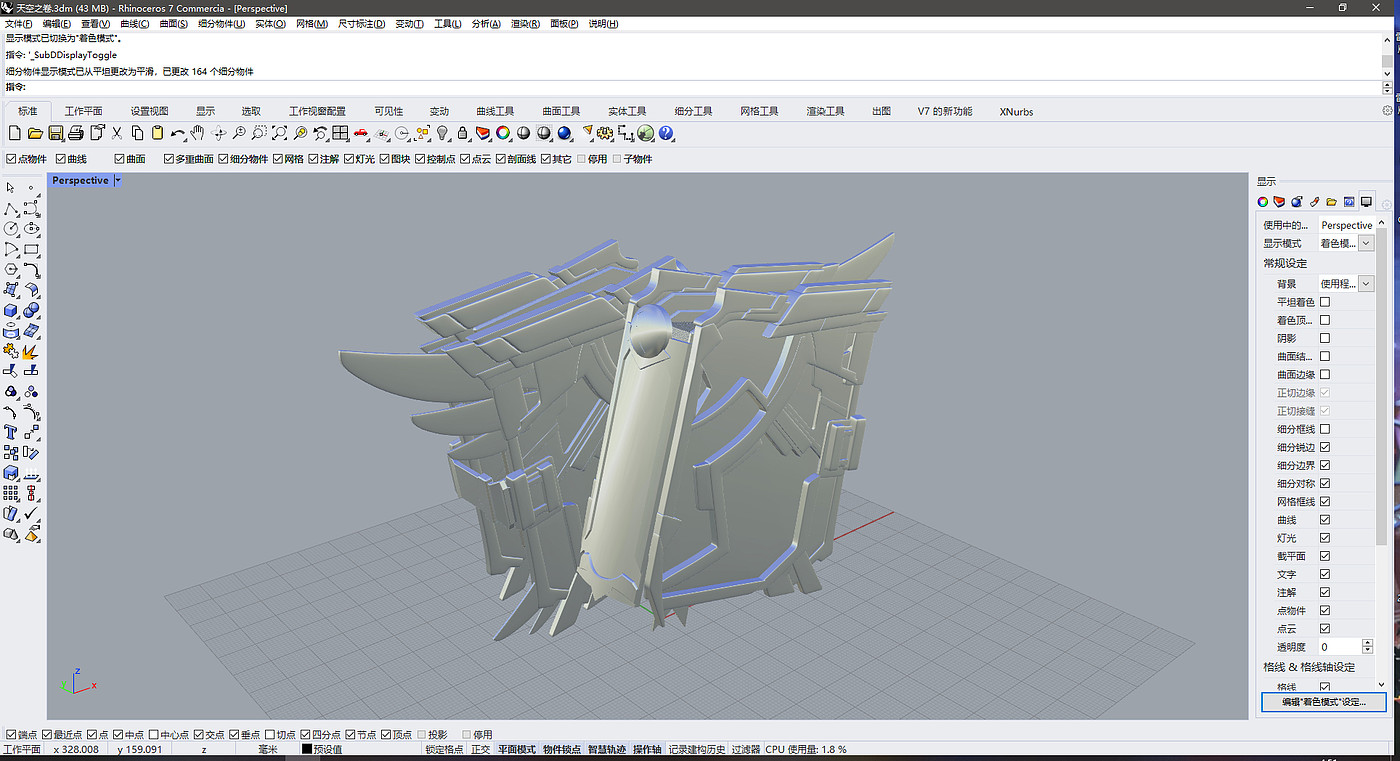Expand the 背景 background dropdown

click(1366, 284)
